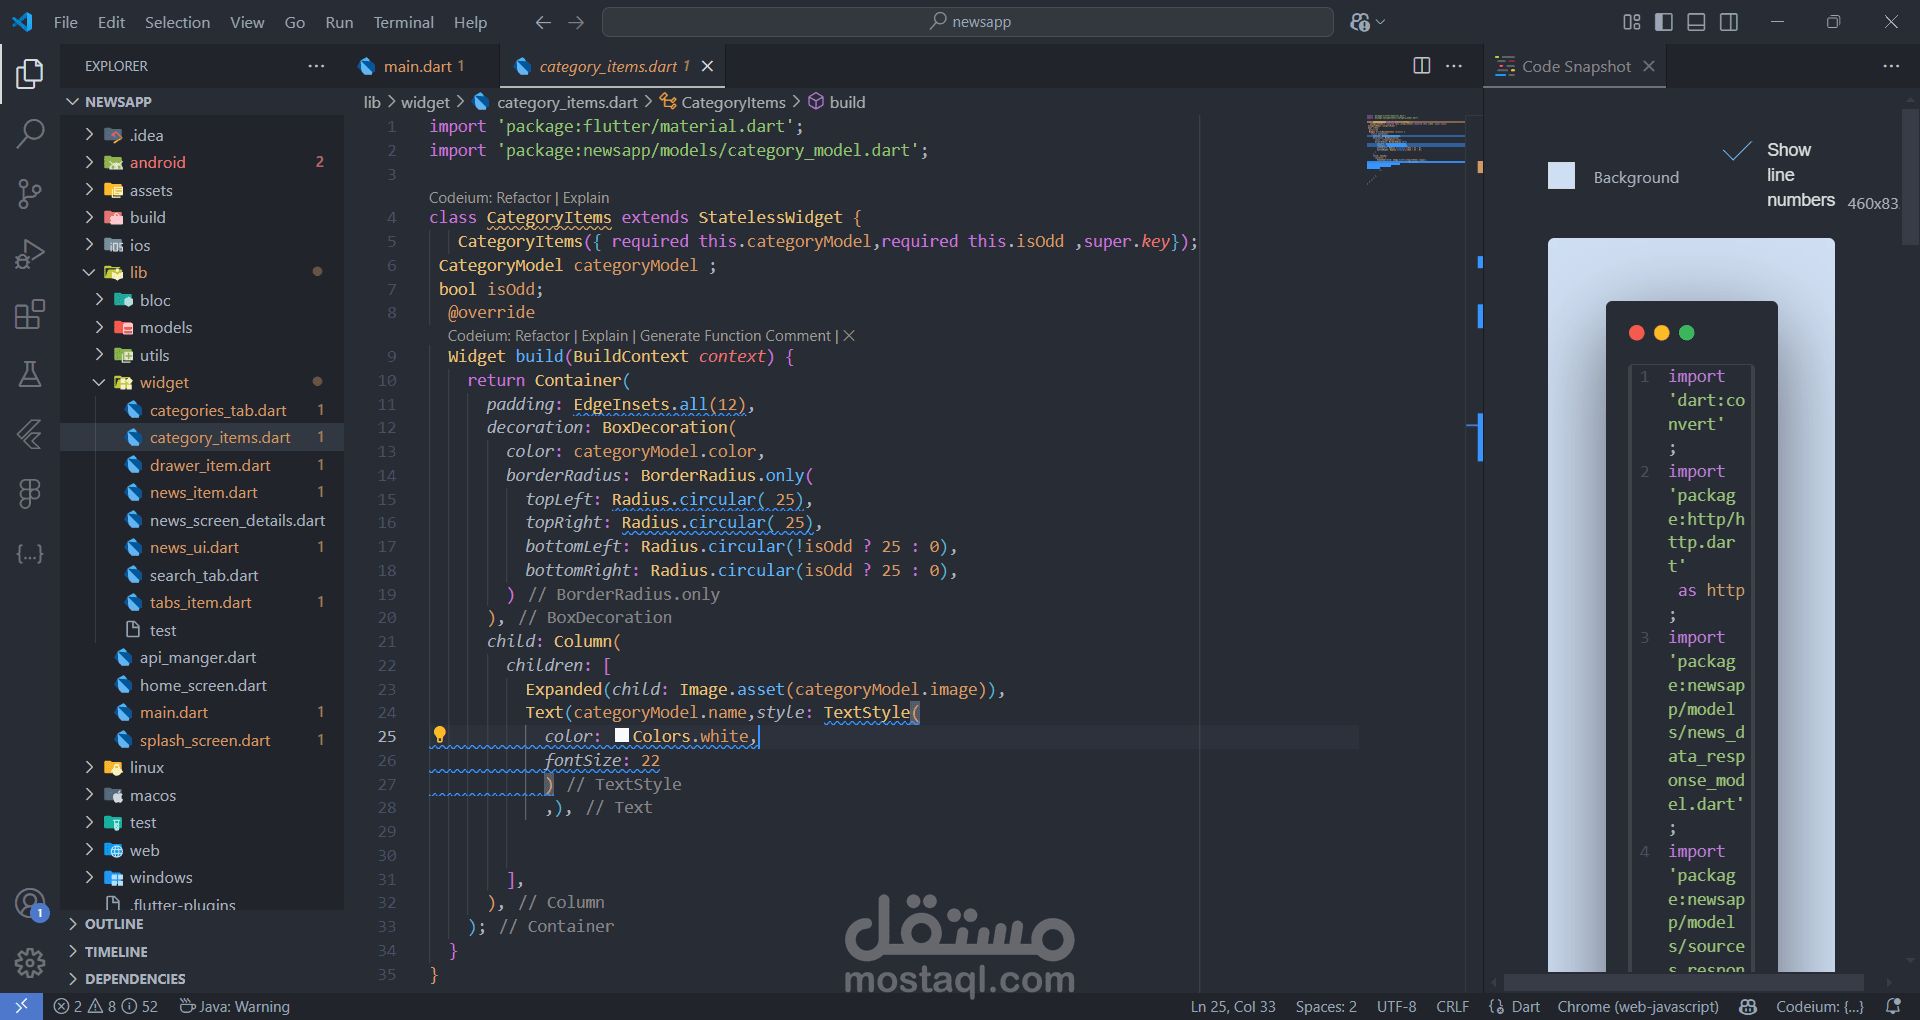Click the newsapp command center search
The height and width of the screenshot is (1020, 1920).
pyautogui.click(x=968, y=22)
